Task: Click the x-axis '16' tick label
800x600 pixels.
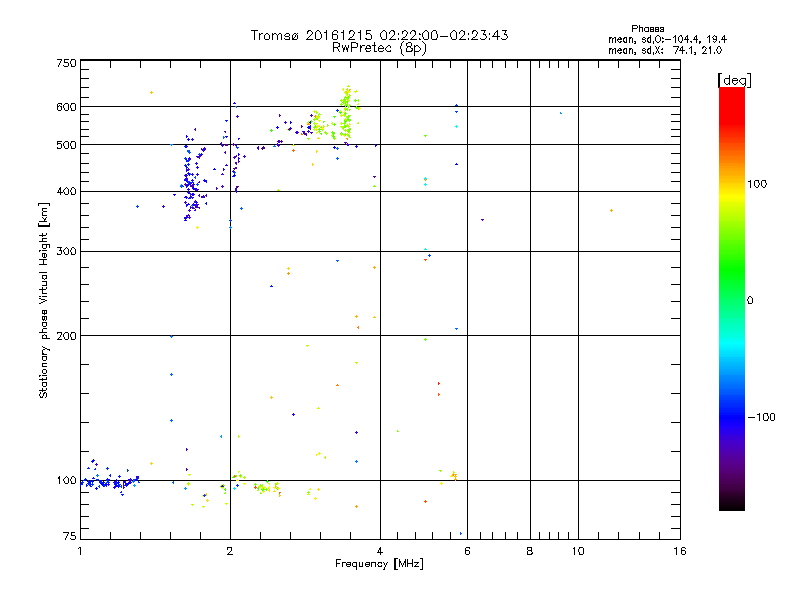Action: [680, 551]
